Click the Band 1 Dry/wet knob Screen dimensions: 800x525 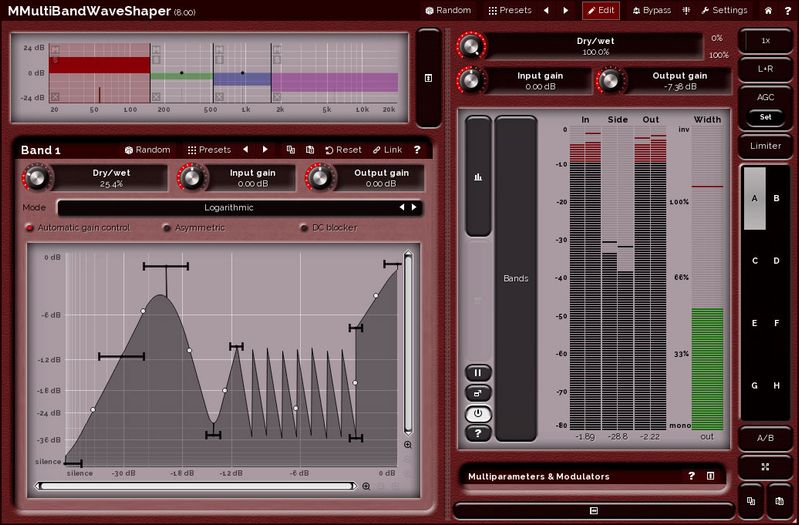point(36,178)
